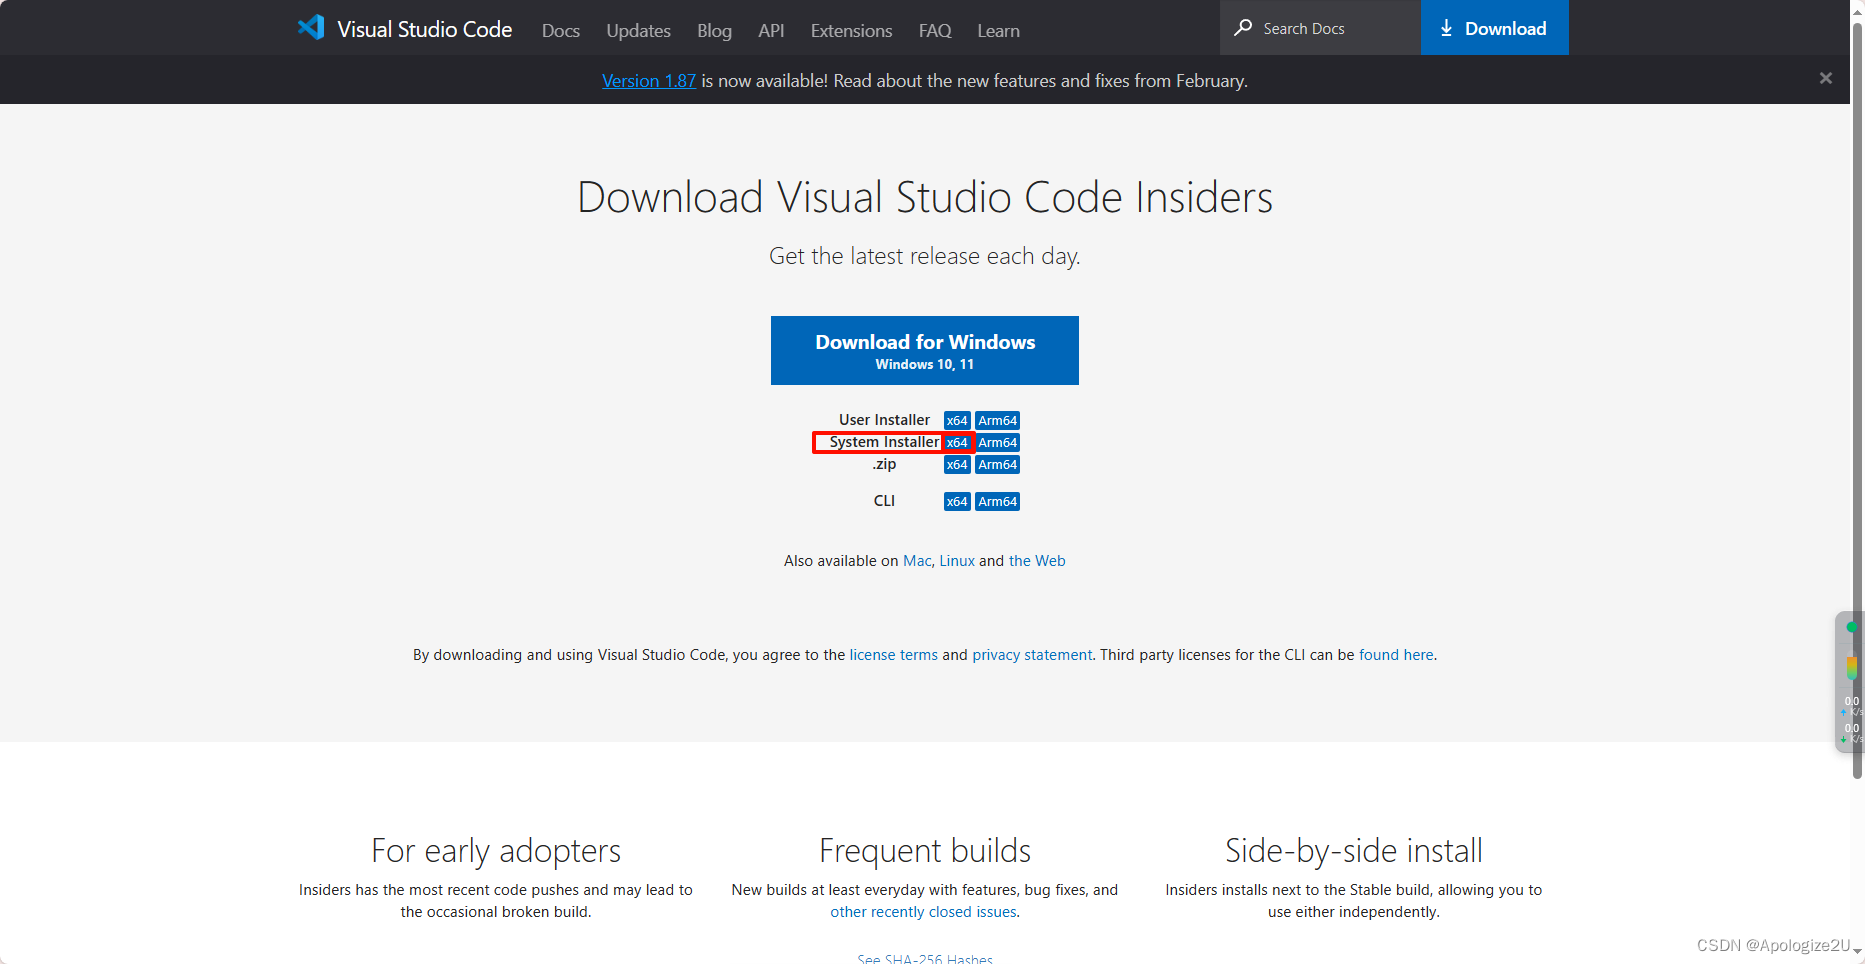This screenshot has width=1865, height=964.
Task: Download the CLI x64 build
Action: pyautogui.click(x=957, y=501)
